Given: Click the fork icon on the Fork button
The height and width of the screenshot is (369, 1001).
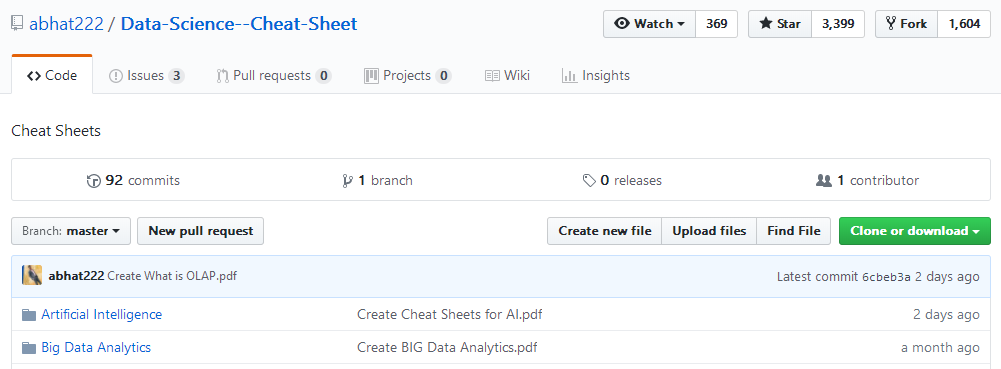Looking at the screenshot, I should (891, 24).
